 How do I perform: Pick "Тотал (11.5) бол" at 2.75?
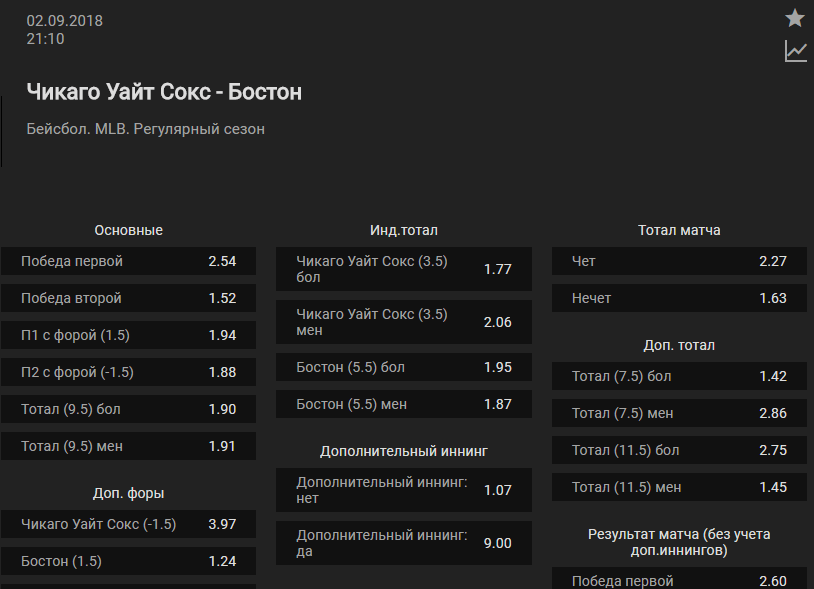click(680, 450)
